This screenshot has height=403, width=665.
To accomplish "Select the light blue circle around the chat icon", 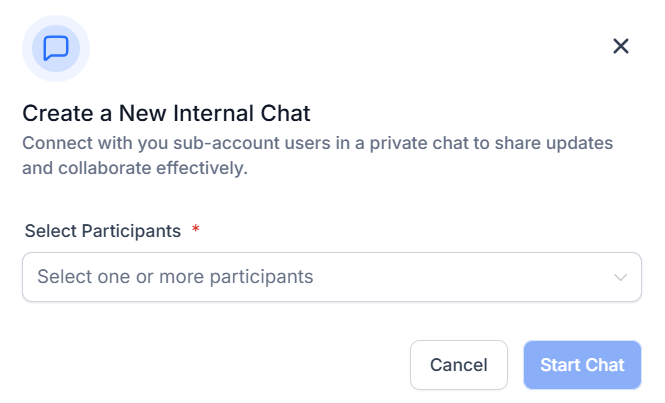I will (x=56, y=48).
